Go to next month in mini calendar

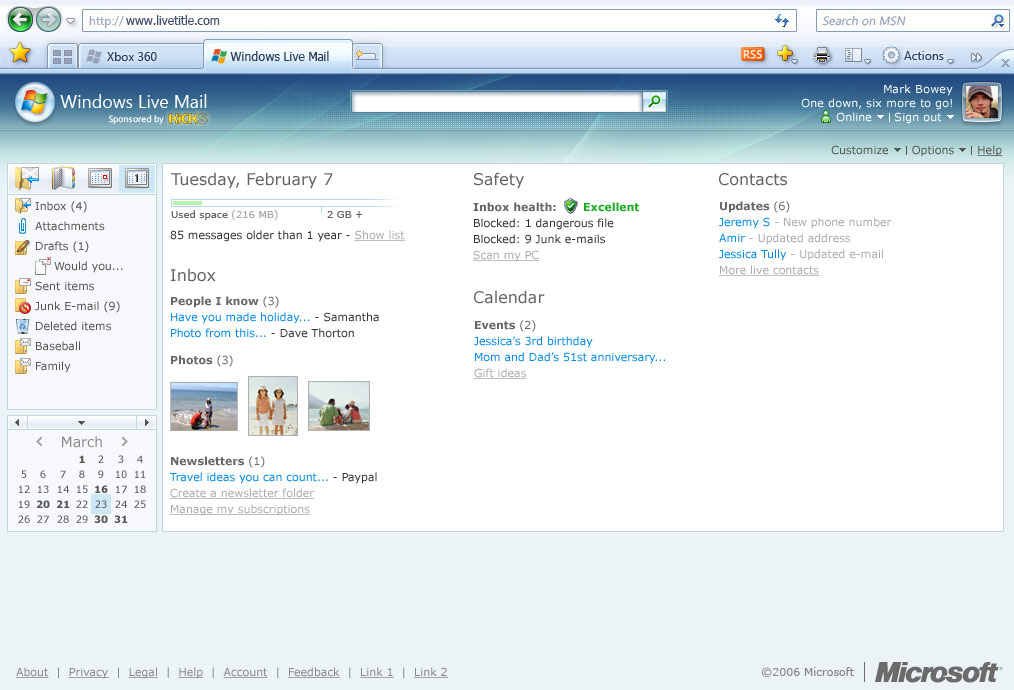point(125,442)
